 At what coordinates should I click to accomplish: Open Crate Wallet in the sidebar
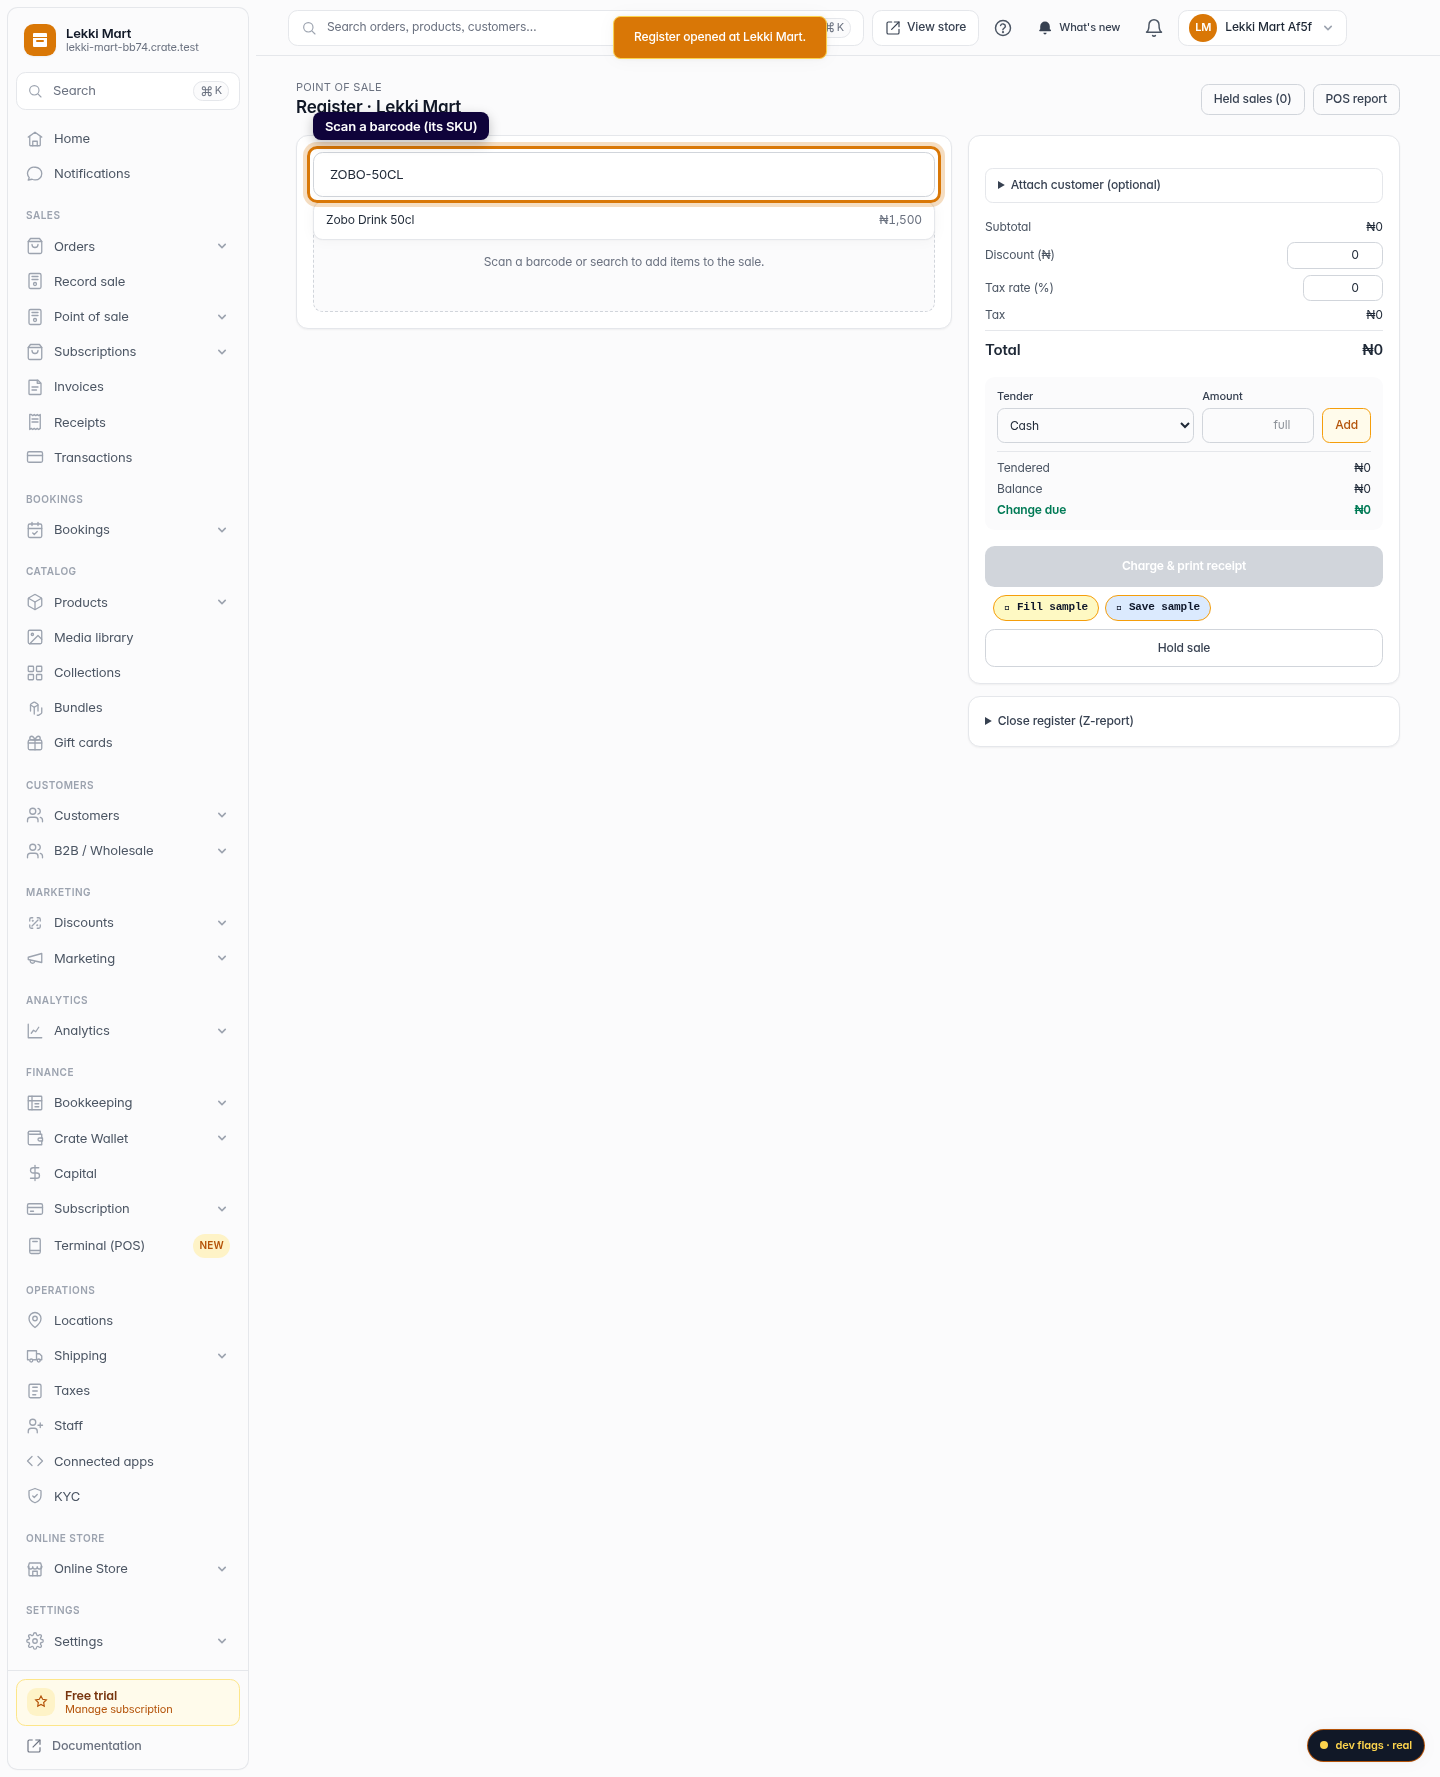[x=128, y=1138]
